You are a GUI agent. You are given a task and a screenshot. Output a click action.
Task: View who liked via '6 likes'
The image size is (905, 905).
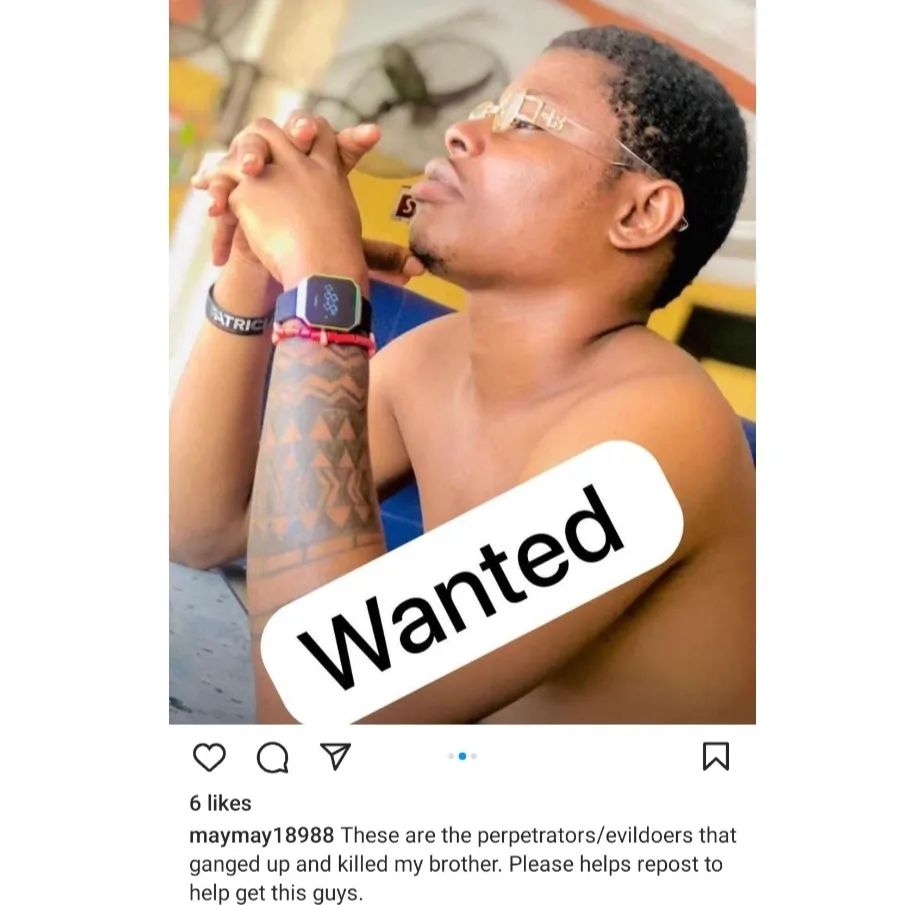coord(220,803)
